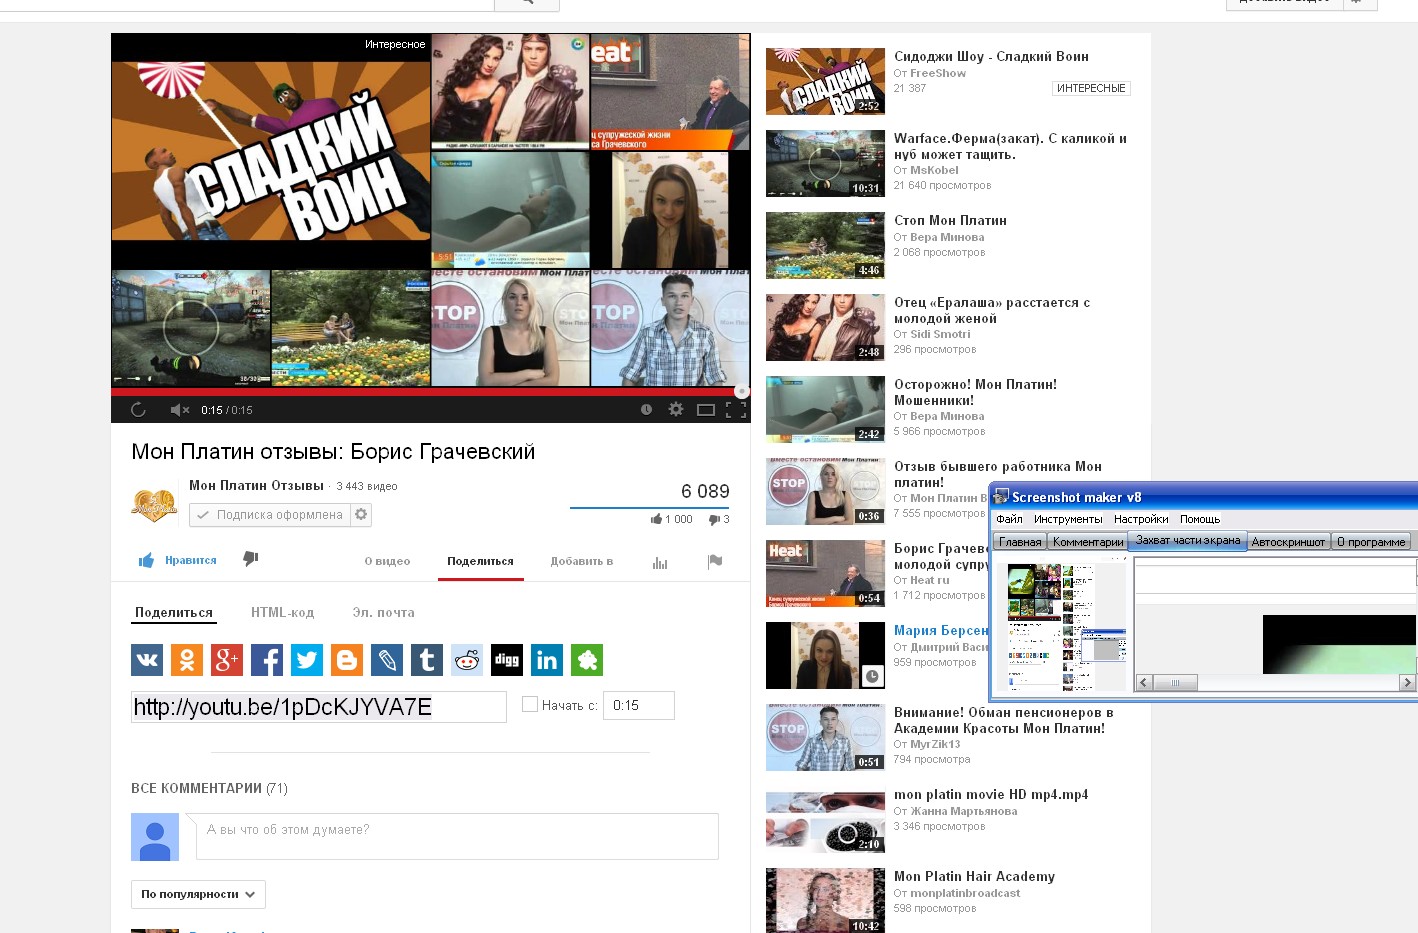1418x933 pixels.
Task: Open Осторожно! Мон Платин! Мошенники! video
Action: [x=975, y=393]
